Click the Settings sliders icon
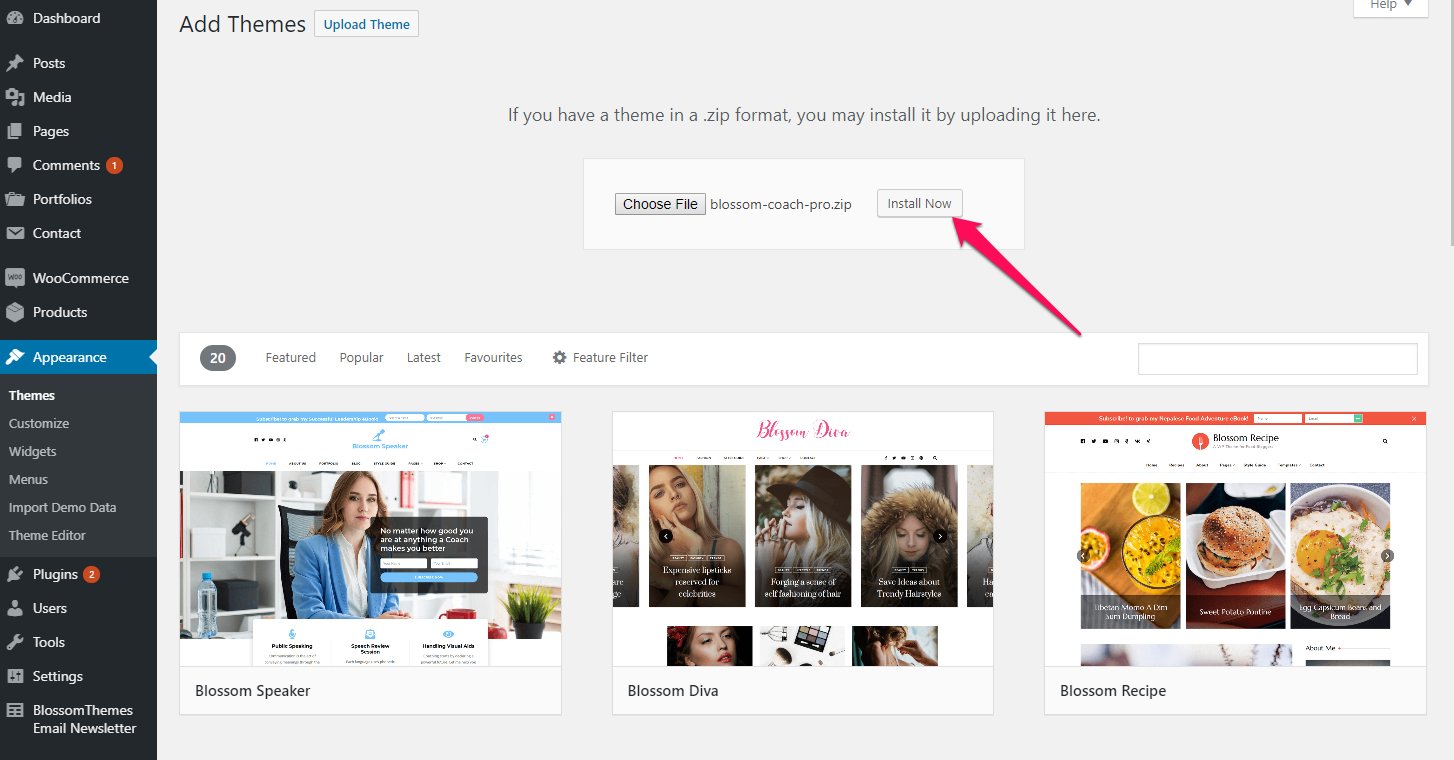Screen dimensions: 1454x760 point(15,676)
